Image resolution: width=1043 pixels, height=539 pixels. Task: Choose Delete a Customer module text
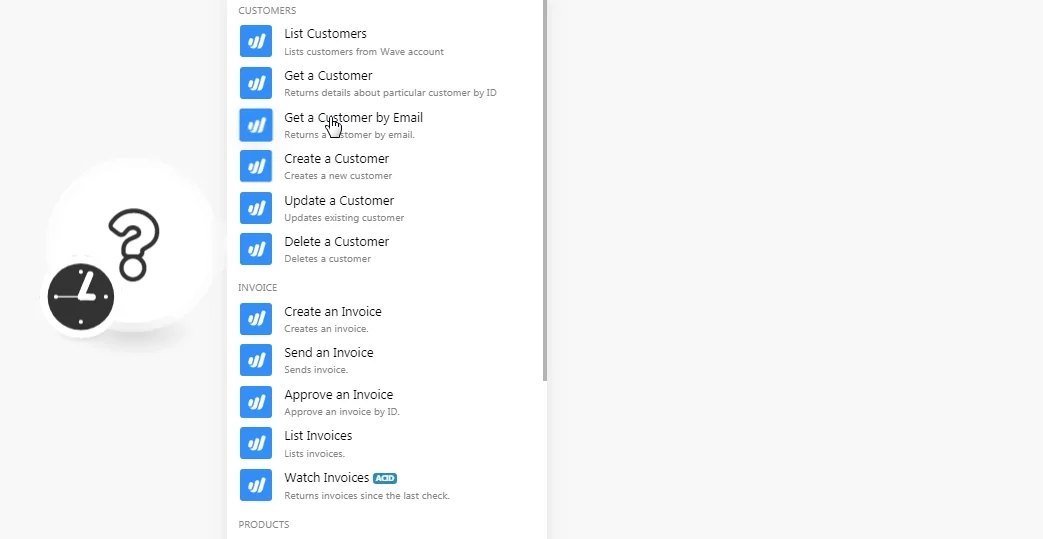(x=337, y=242)
